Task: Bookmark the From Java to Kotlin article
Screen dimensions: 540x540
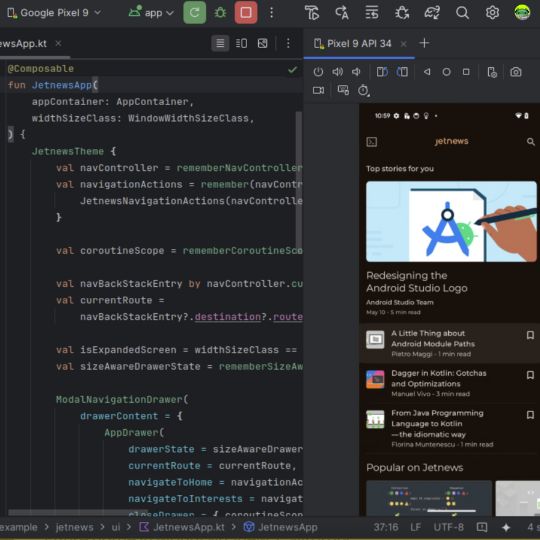Action: coord(530,415)
